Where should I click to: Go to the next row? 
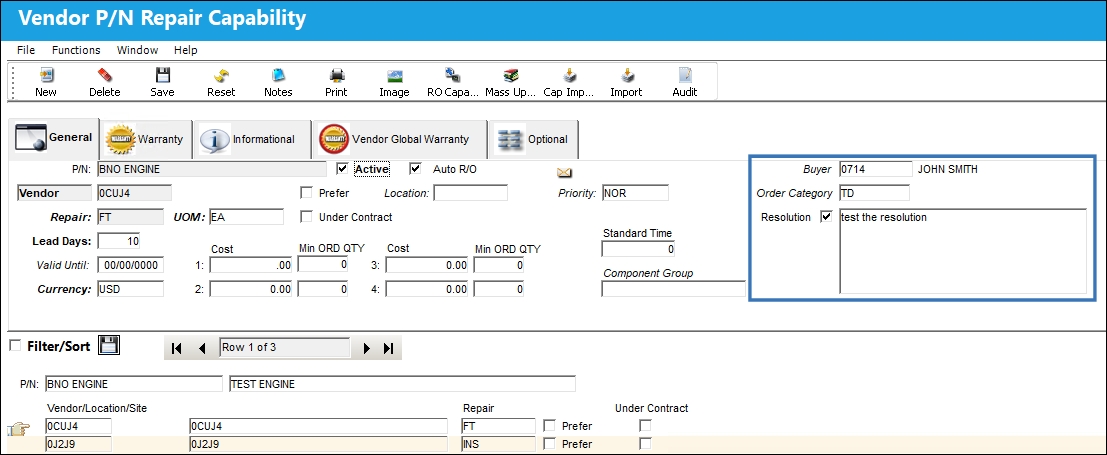tap(366, 348)
